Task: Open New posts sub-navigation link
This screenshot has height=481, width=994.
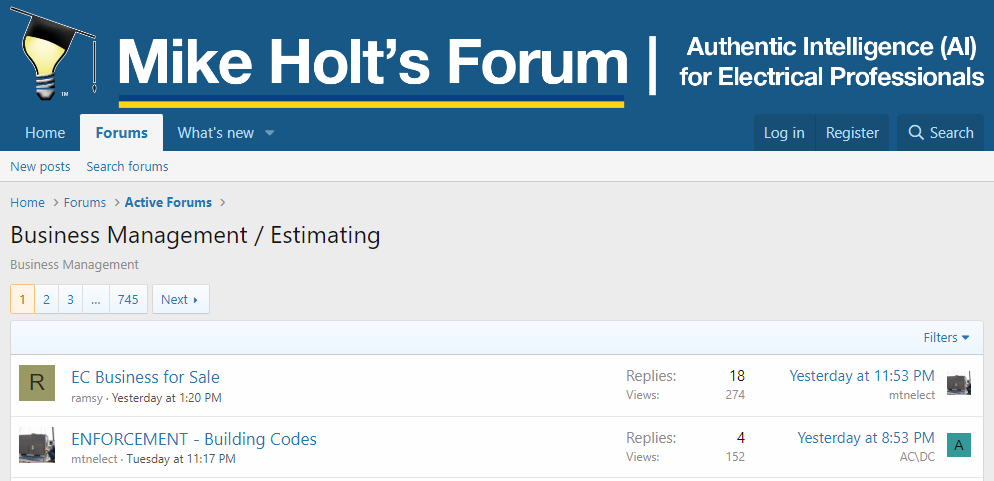Action: (40, 166)
